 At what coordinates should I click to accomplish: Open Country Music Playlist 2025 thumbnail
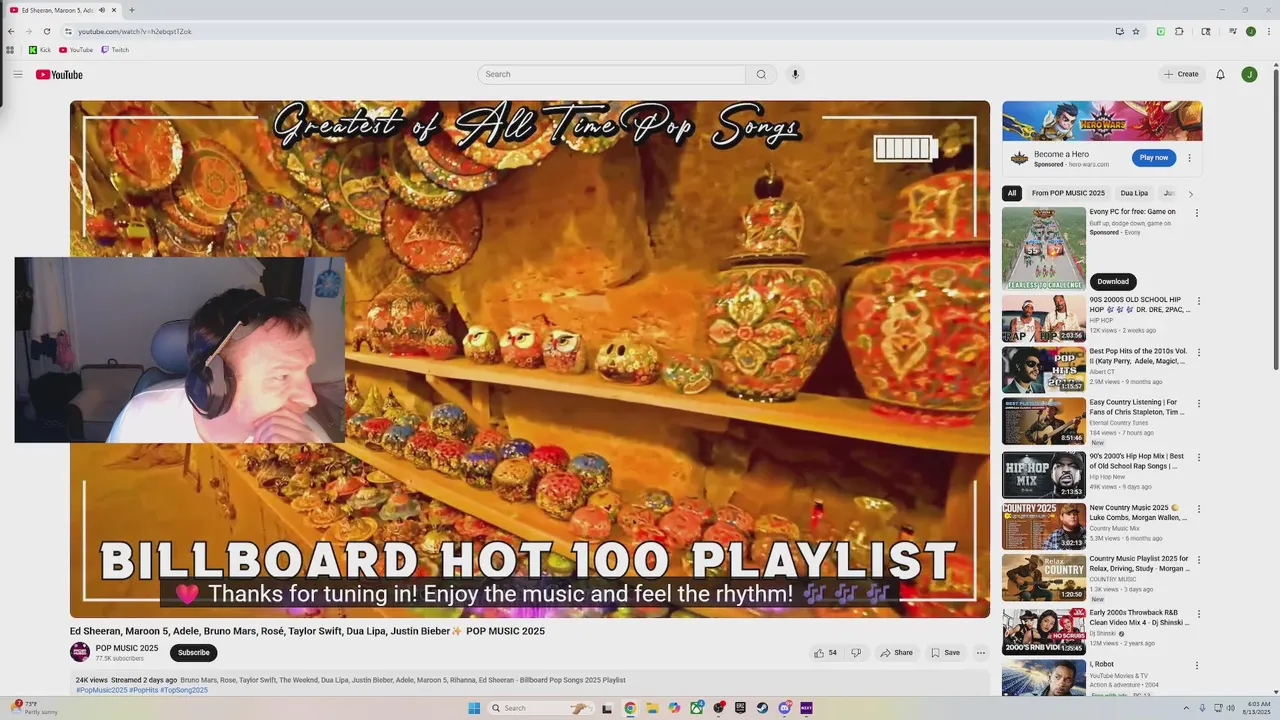1044,578
